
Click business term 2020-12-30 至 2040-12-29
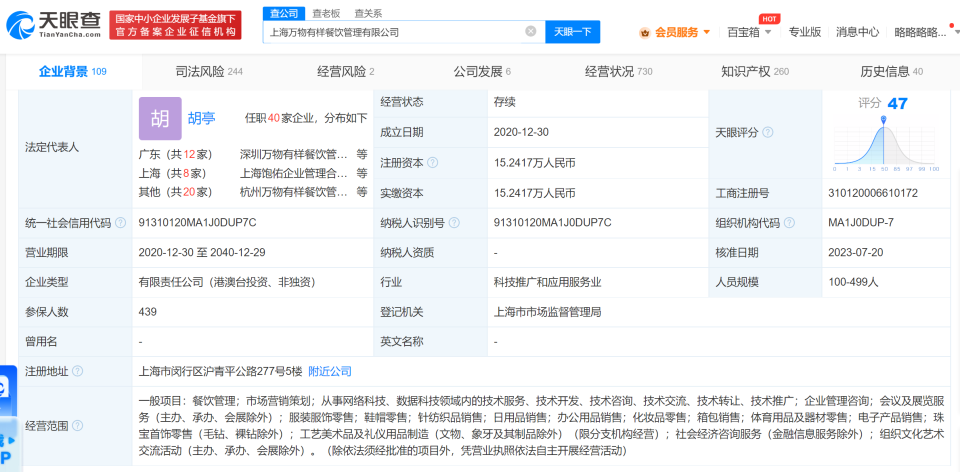[202, 252]
